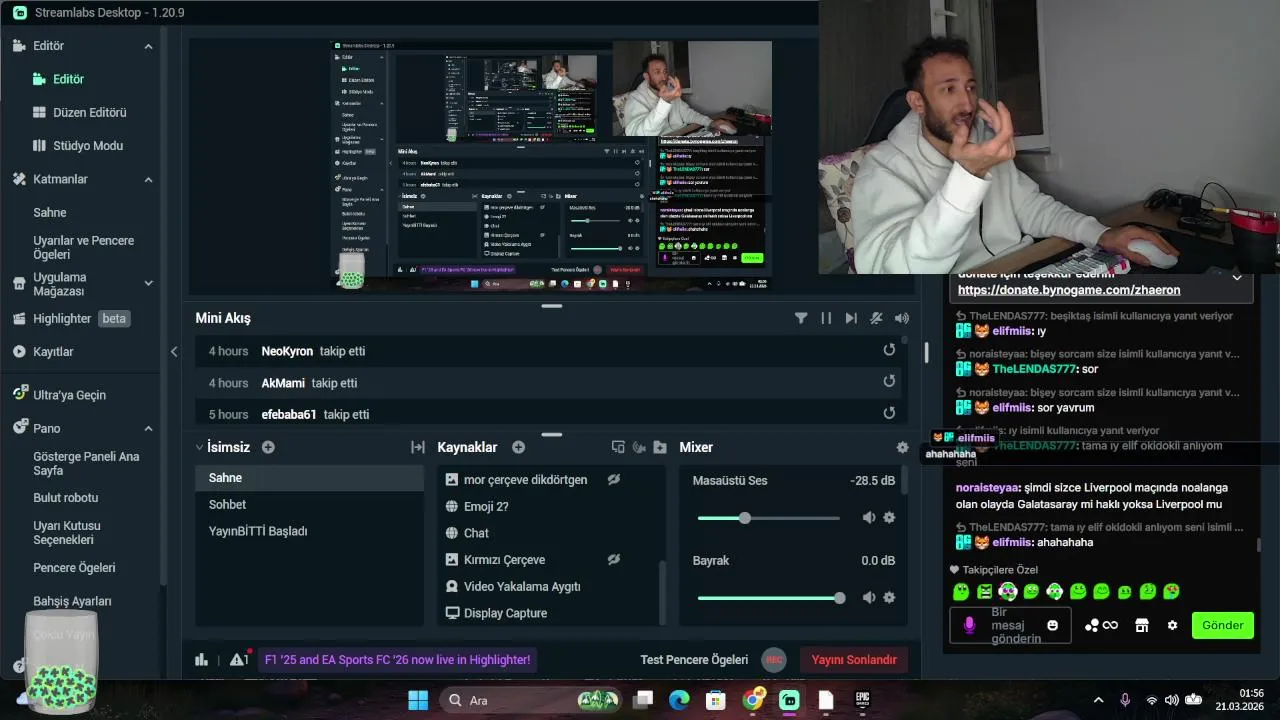Click Test Pencere Ögeleri

click(x=694, y=659)
